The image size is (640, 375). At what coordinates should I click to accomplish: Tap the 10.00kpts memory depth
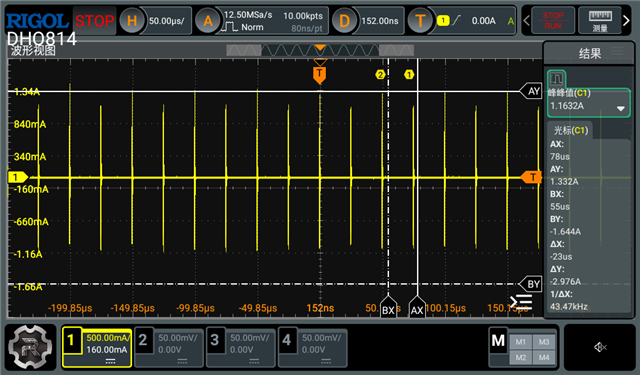tap(303, 16)
